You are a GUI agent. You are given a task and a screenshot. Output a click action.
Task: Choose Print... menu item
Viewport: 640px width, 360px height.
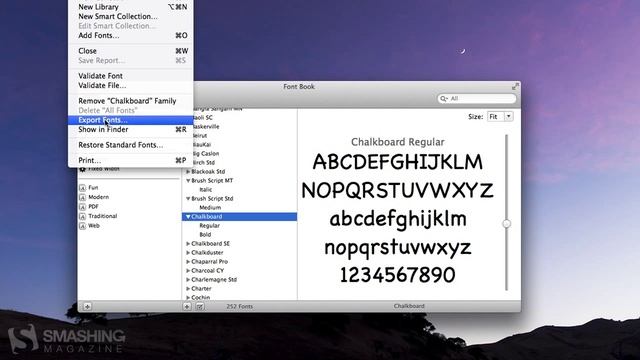point(131,160)
